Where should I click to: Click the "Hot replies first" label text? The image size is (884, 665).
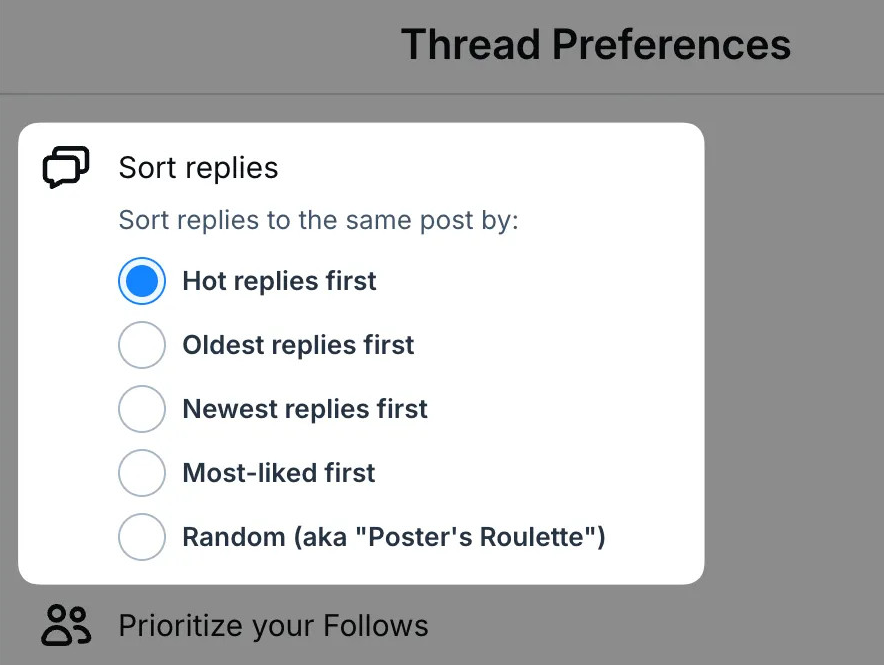(279, 281)
